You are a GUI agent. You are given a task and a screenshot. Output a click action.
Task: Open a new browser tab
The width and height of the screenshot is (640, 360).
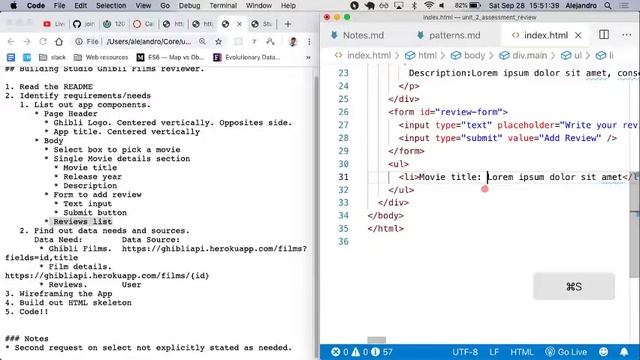pos(288,24)
